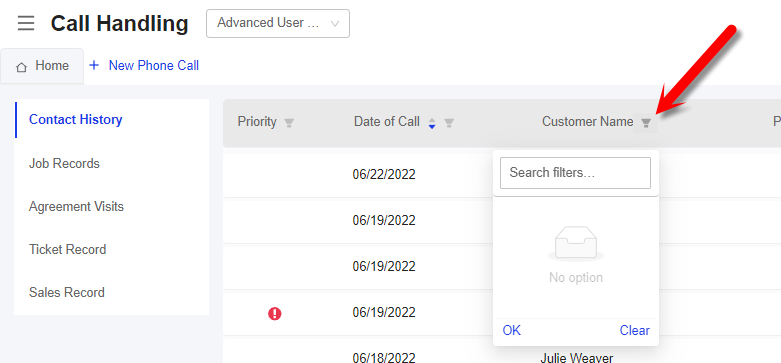Clear the Customer Name filter
This screenshot has width=781, height=363.
click(x=635, y=330)
